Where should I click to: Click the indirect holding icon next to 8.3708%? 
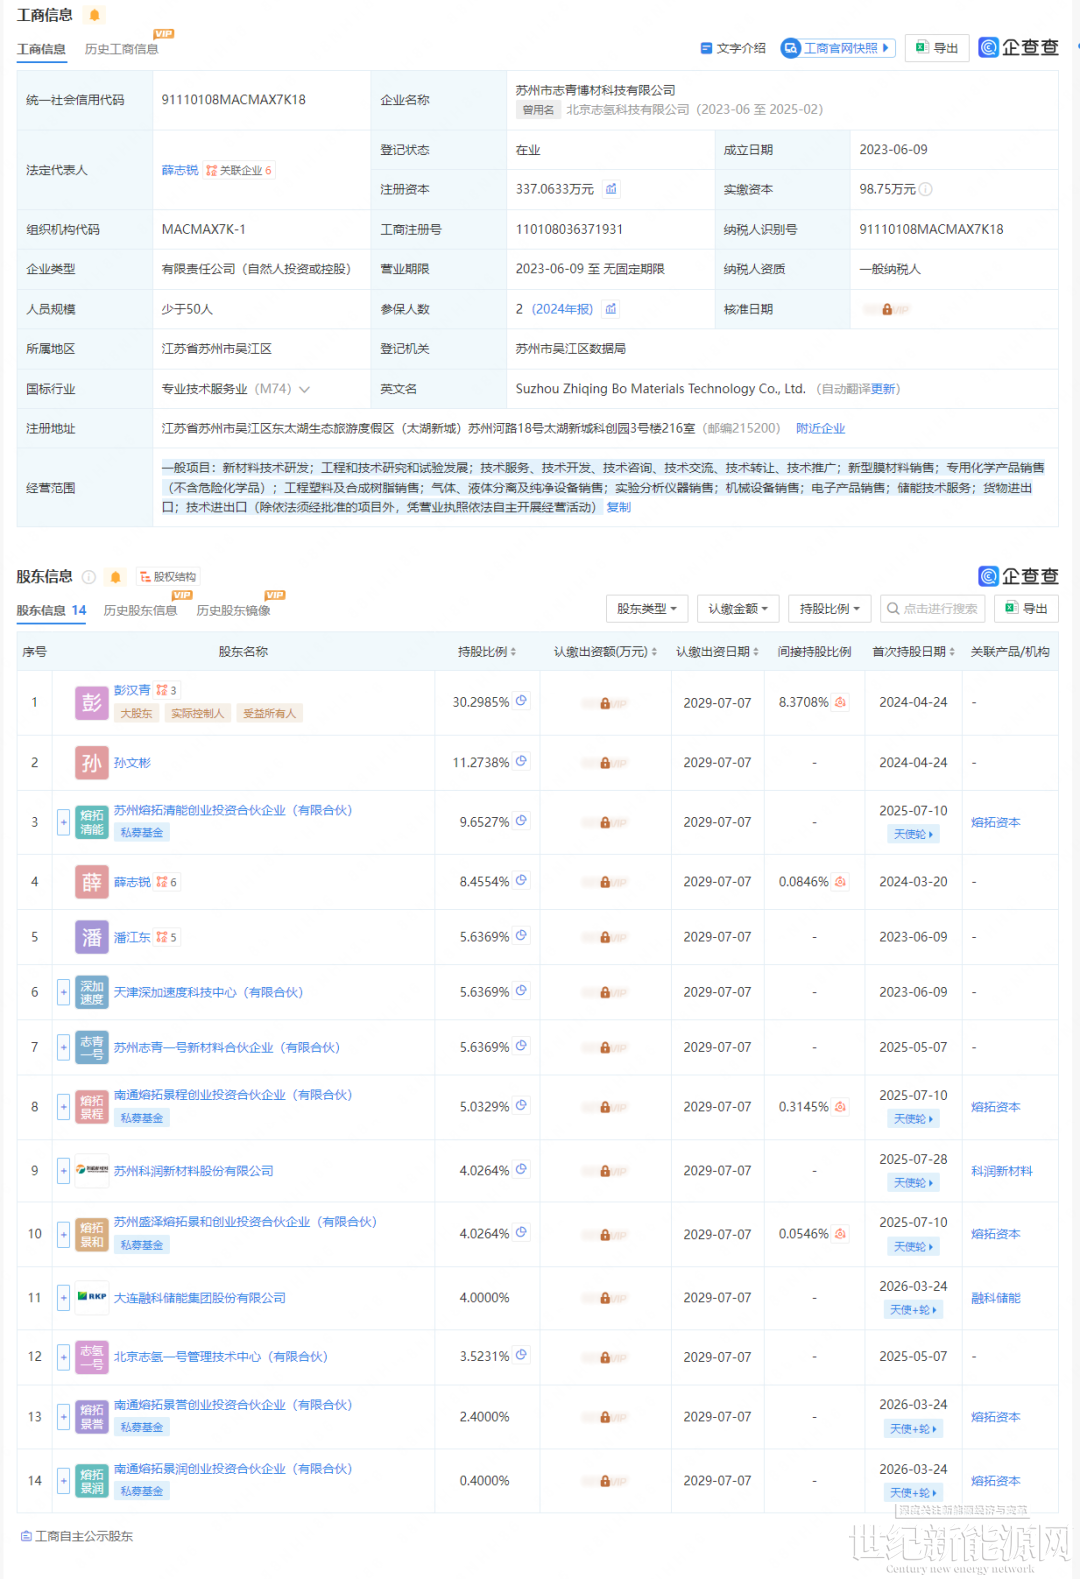[x=840, y=702]
